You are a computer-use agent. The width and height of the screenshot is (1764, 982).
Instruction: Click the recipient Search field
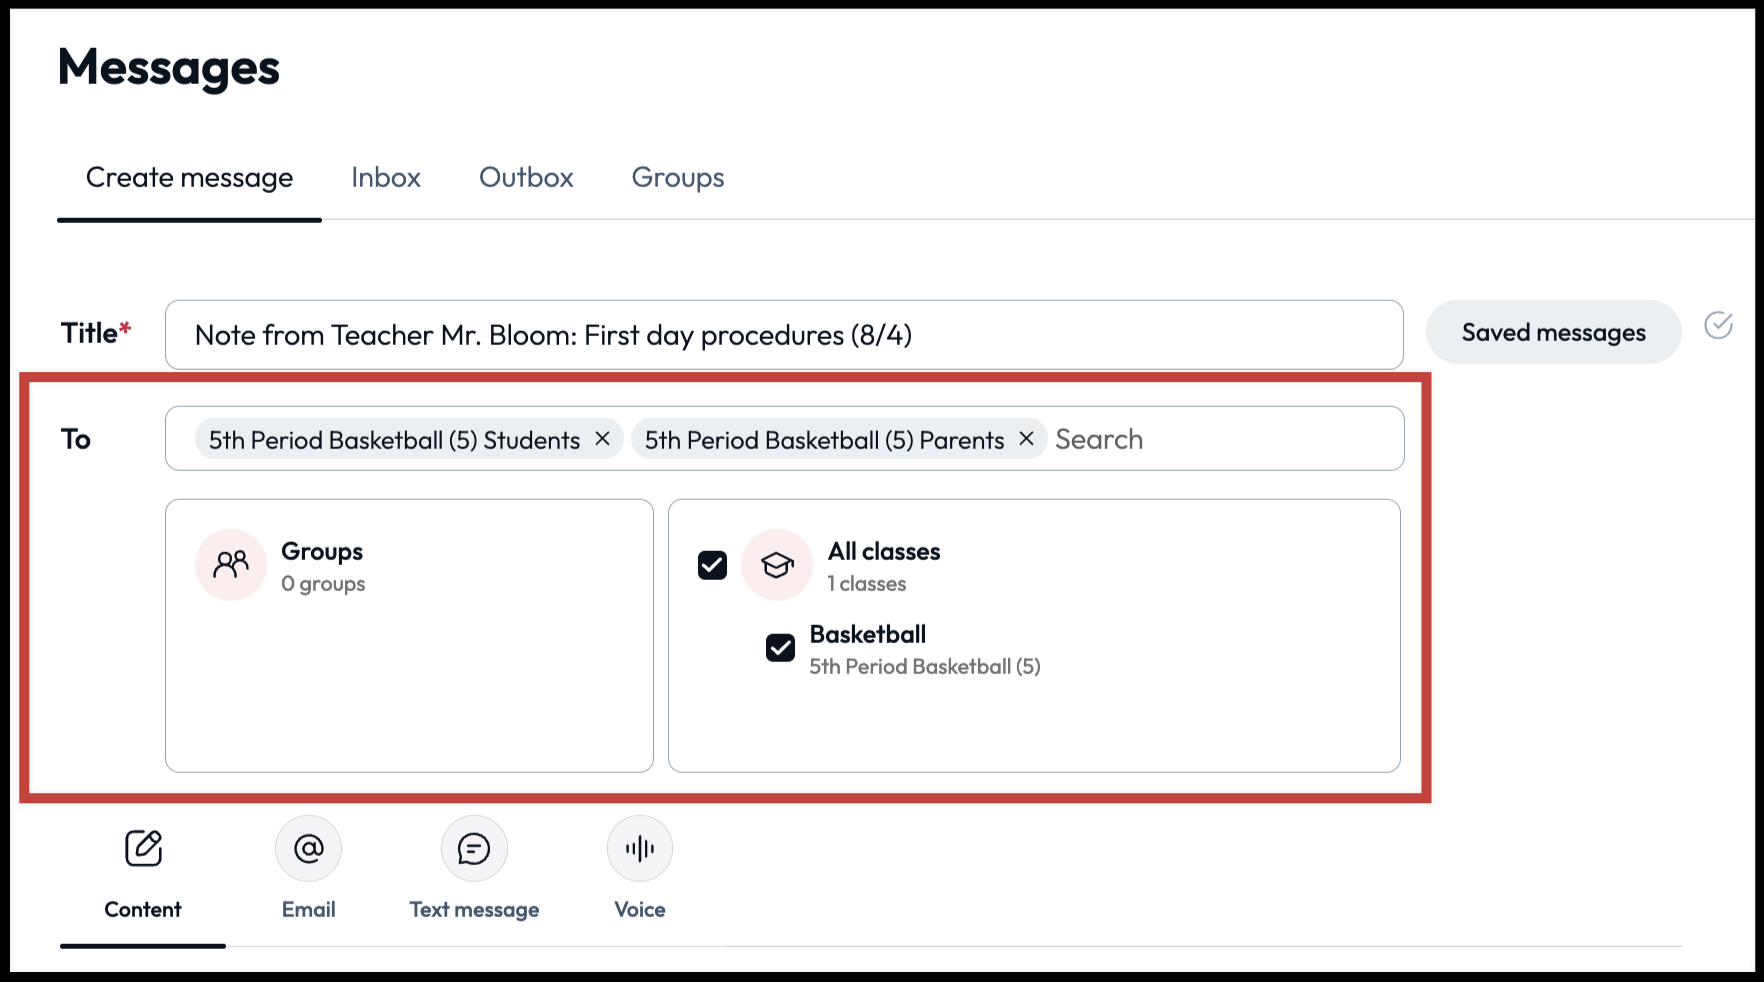point(1220,439)
